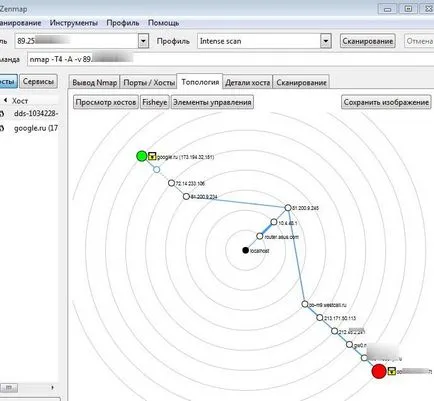Click the green google.ru host node
The image size is (434, 401).
click(x=142, y=156)
